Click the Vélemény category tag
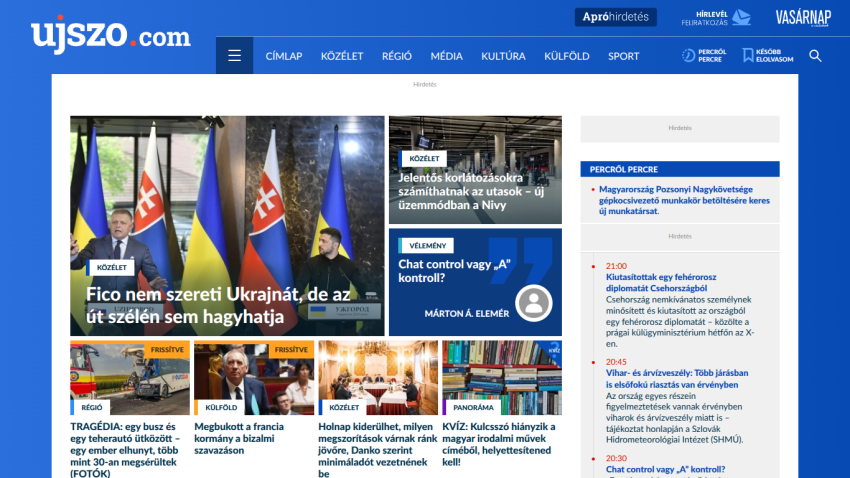This screenshot has height=478, width=850. [427, 246]
